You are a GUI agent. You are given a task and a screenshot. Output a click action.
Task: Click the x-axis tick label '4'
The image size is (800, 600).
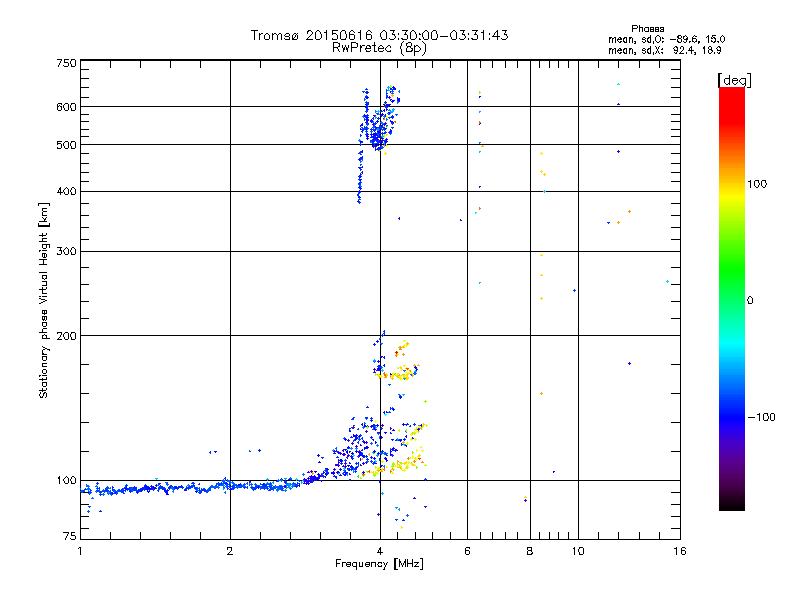tap(380, 551)
